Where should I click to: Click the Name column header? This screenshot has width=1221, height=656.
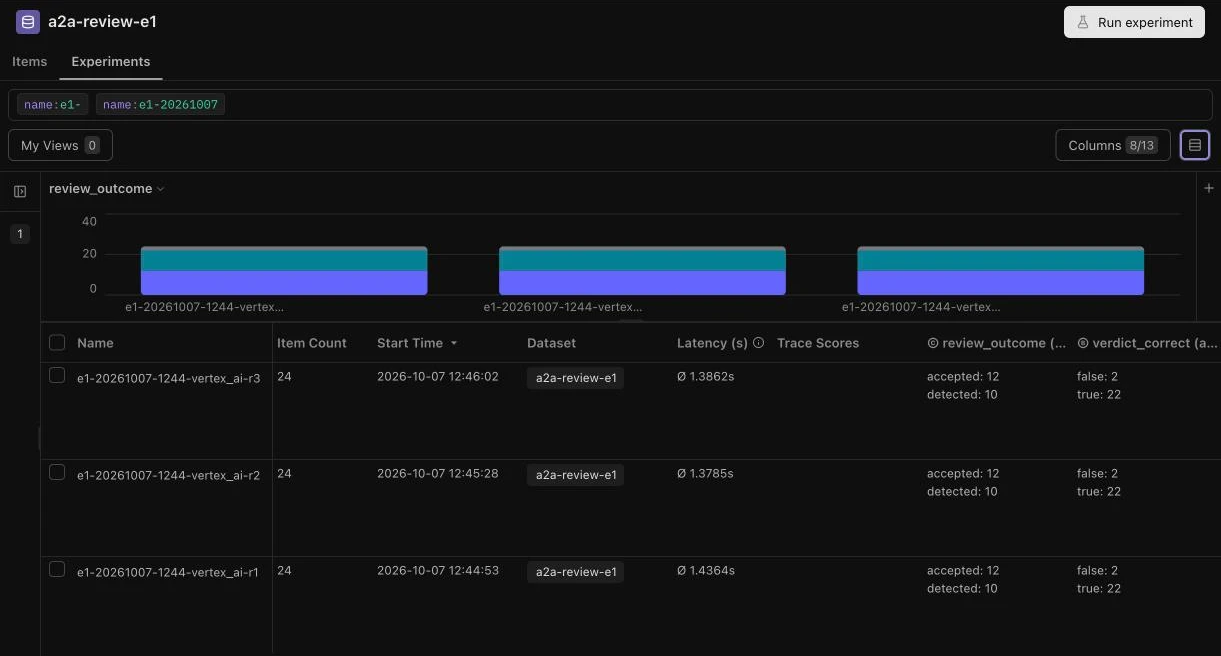[x=95, y=343]
